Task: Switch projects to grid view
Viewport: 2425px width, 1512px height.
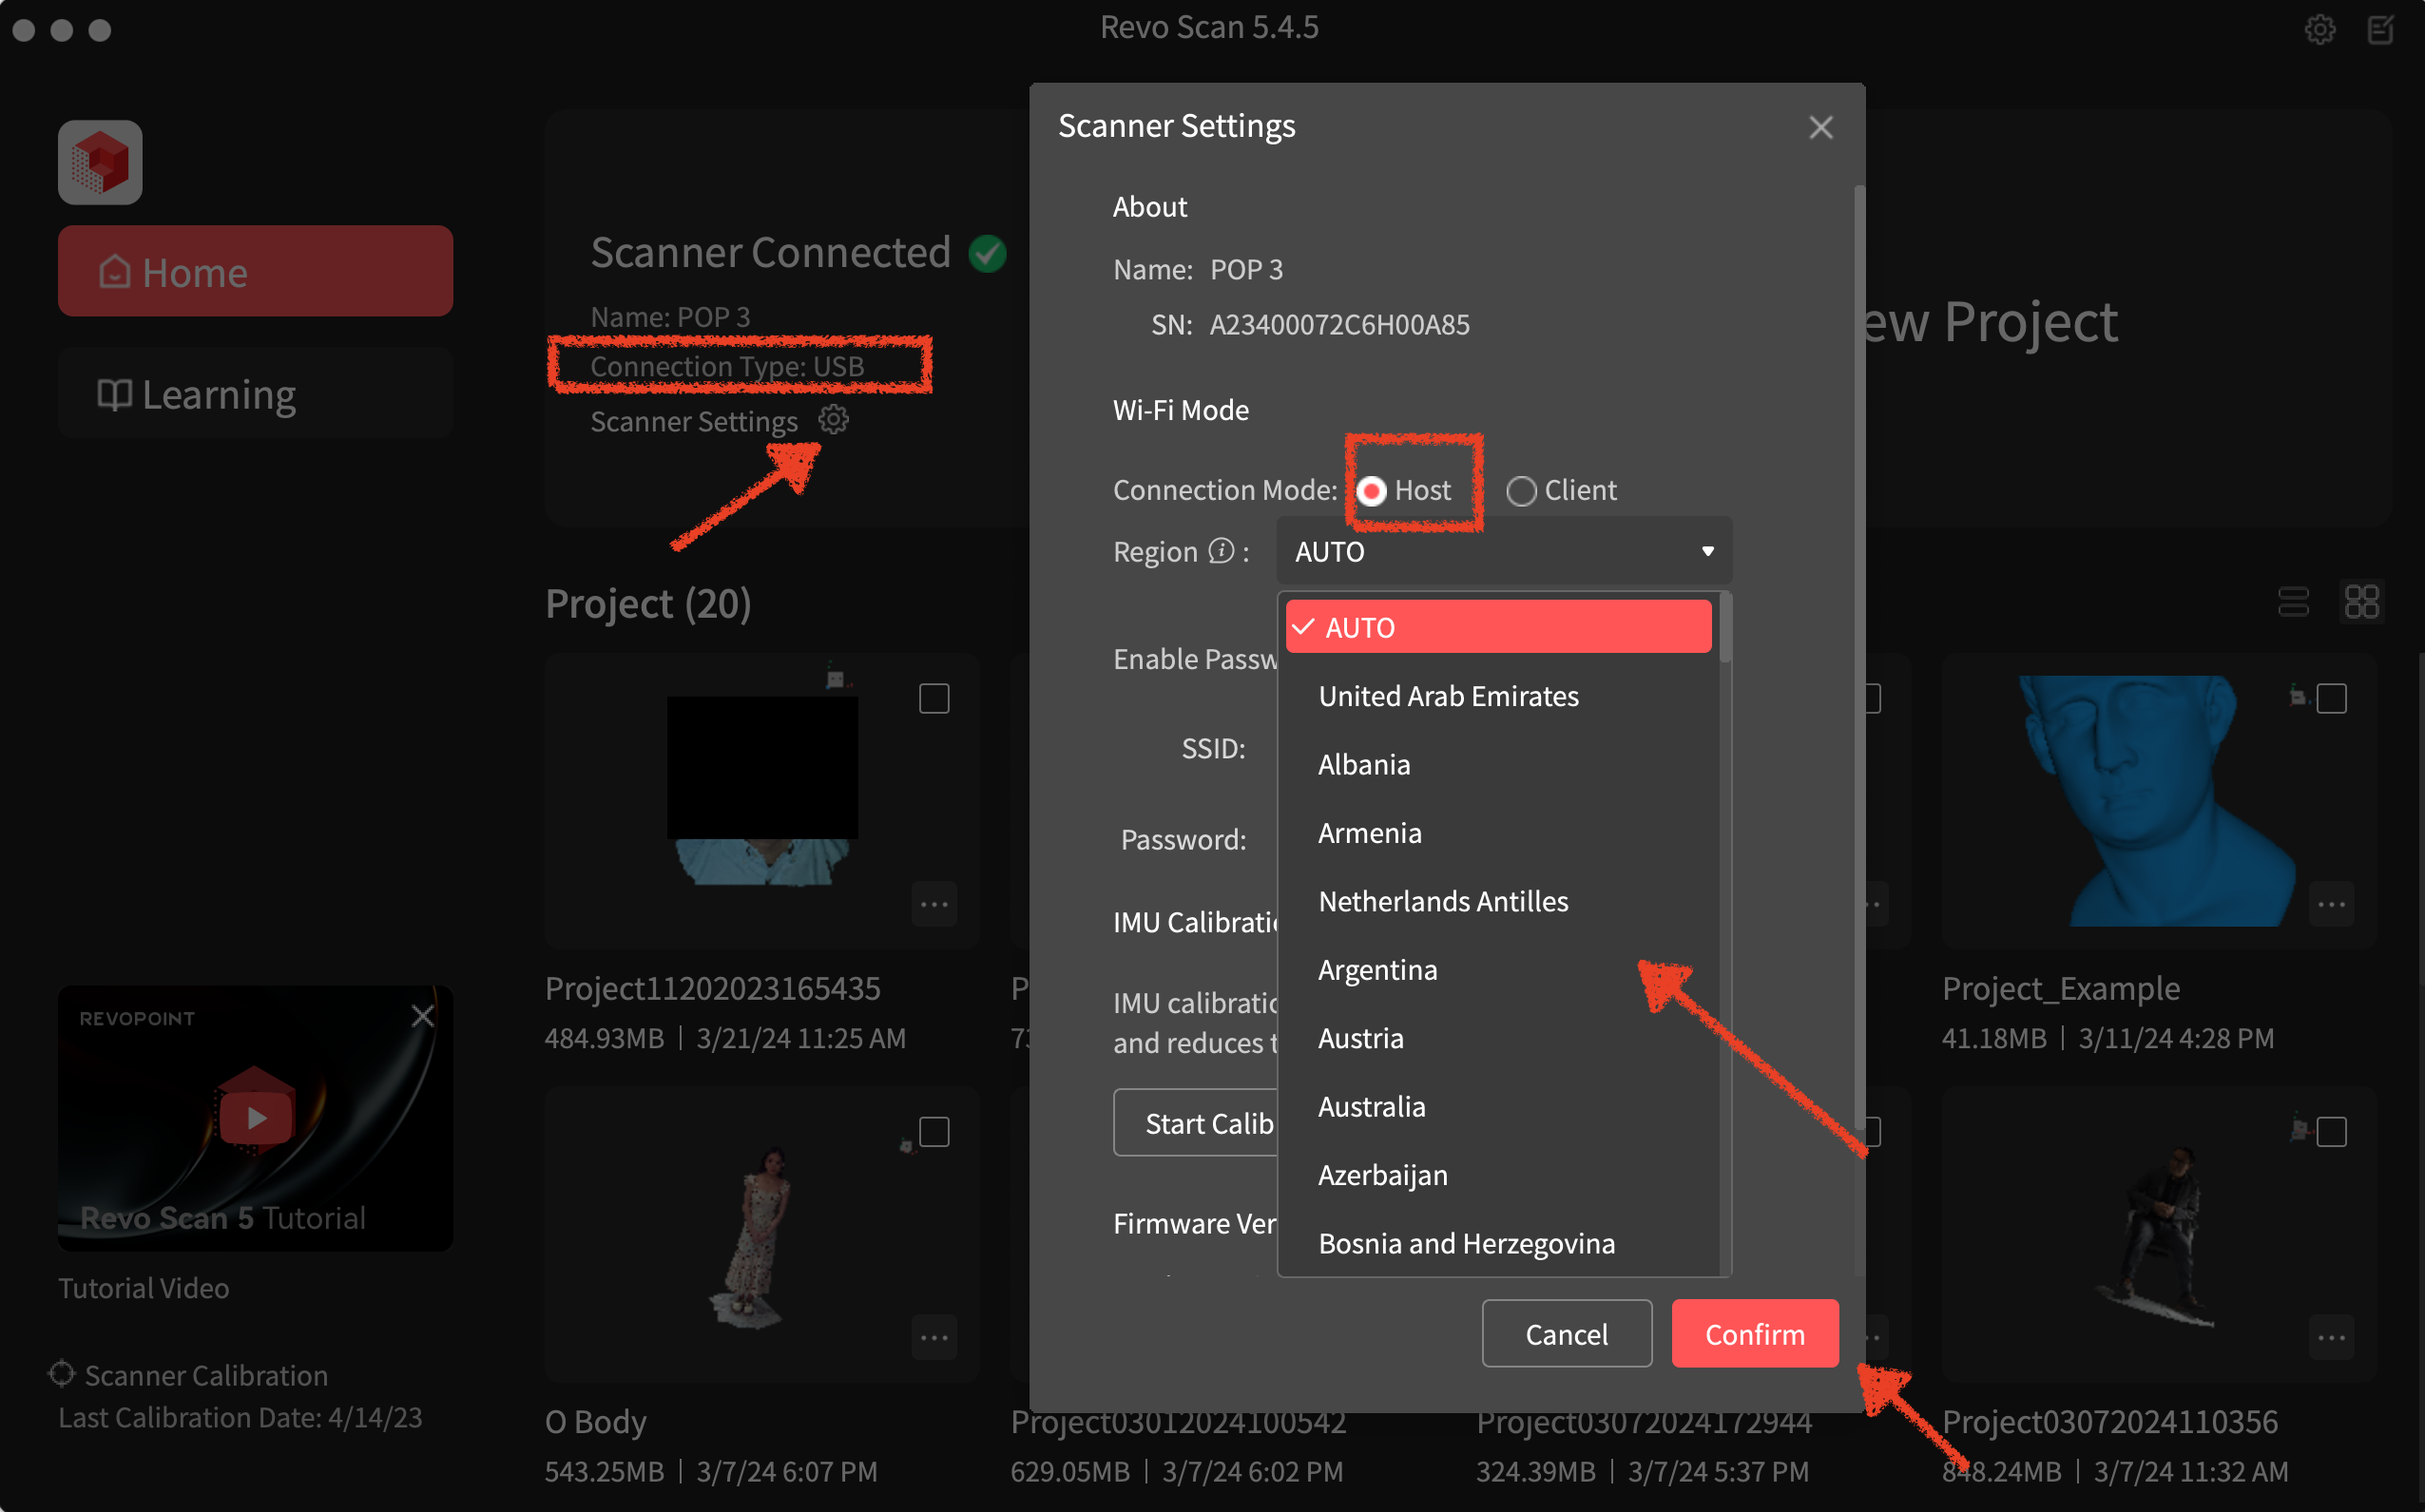Action: tap(2362, 601)
